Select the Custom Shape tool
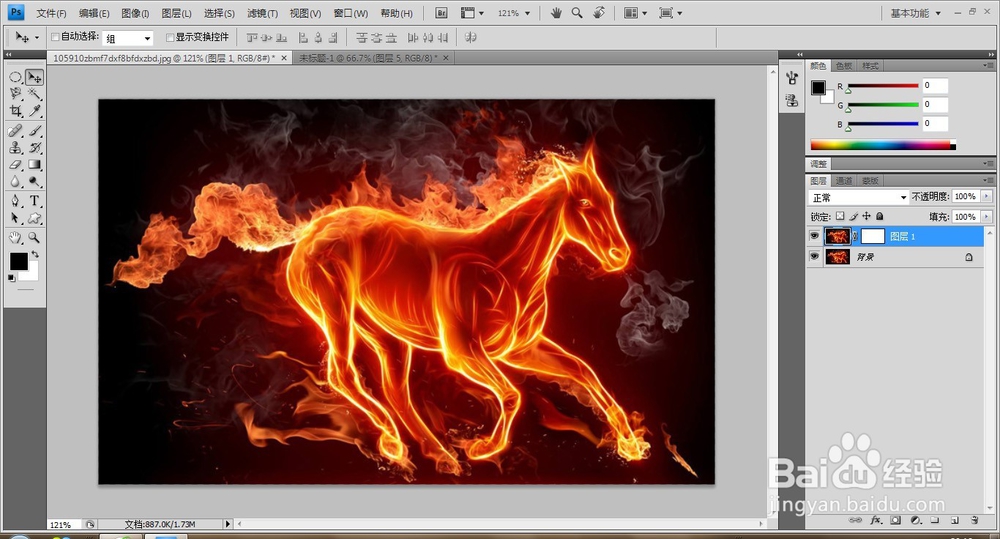The image size is (1000, 539). coord(34,218)
